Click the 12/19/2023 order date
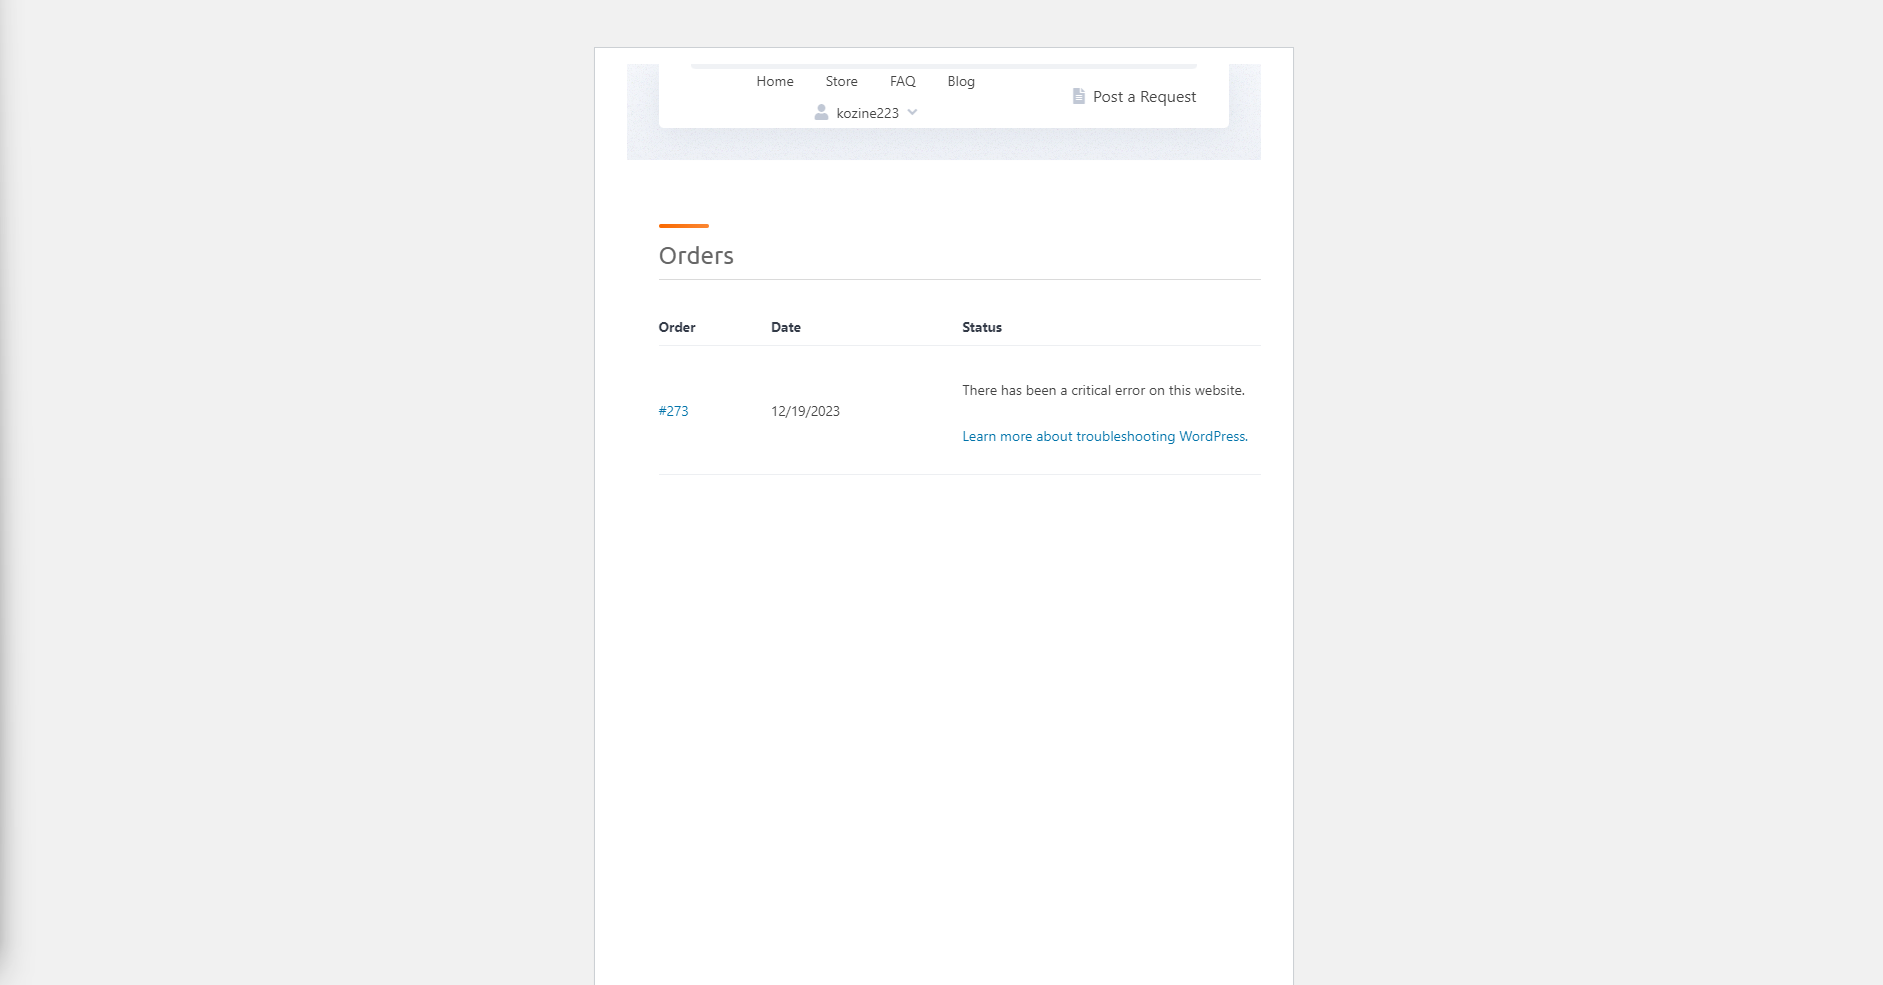This screenshot has height=985, width=1883. [805, 411]
